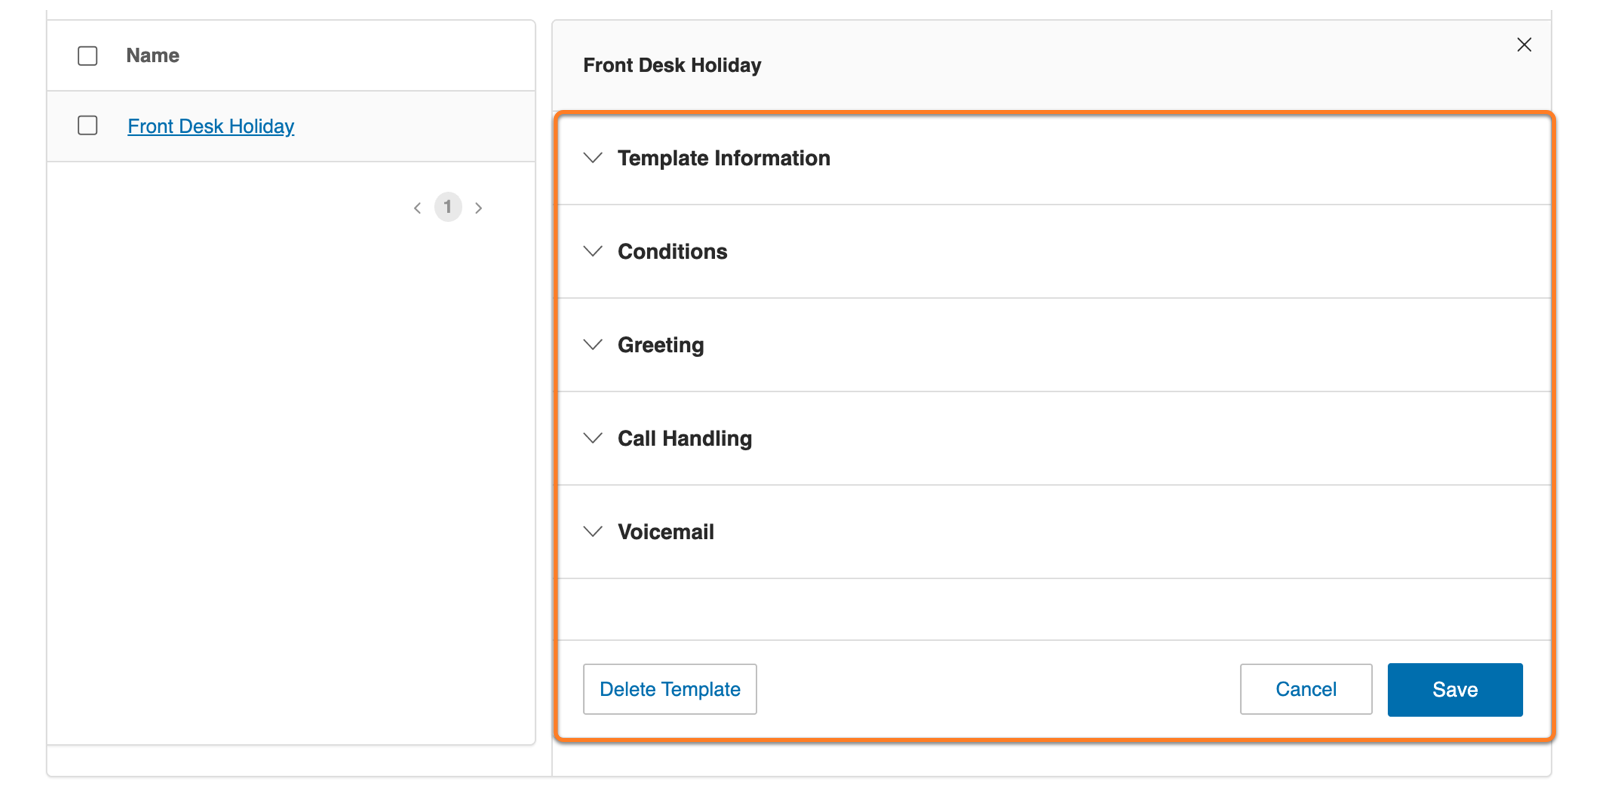Open the Greeting section heading

pyautogui.click(x=660, y=345)
